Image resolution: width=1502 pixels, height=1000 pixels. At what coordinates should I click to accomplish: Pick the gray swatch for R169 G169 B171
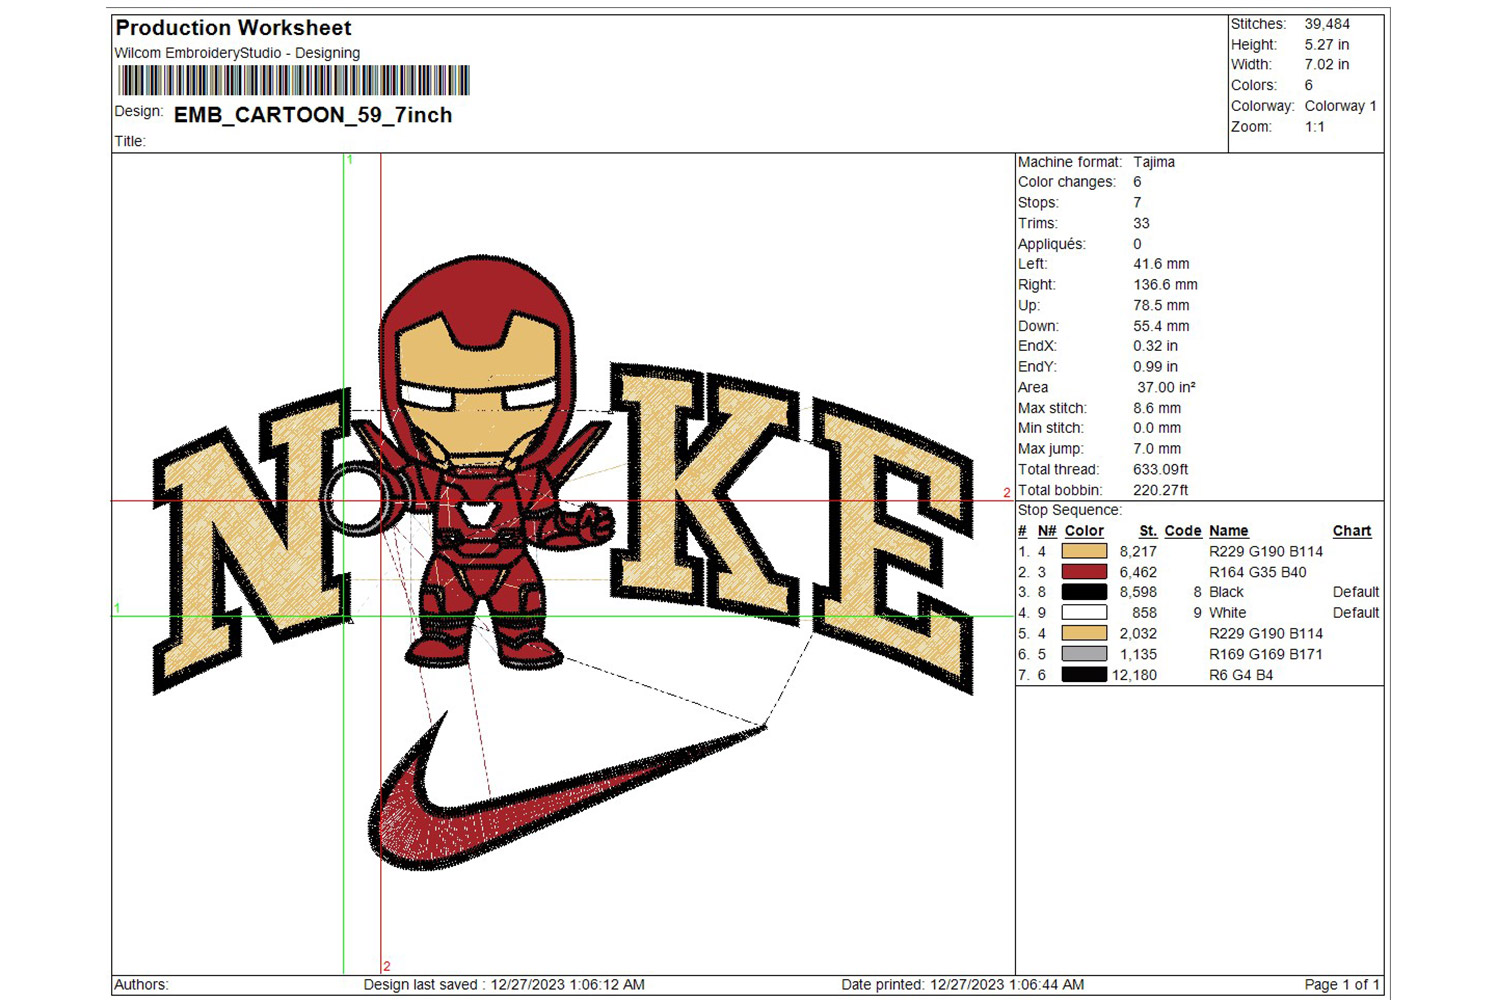tap(1084, 654)
